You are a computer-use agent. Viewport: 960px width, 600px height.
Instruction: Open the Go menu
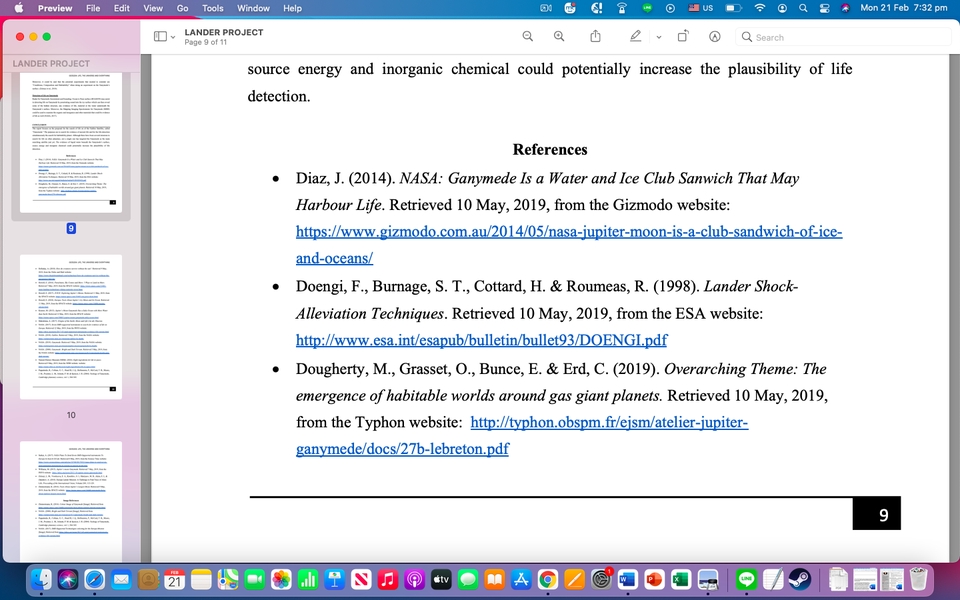point(182,8)
